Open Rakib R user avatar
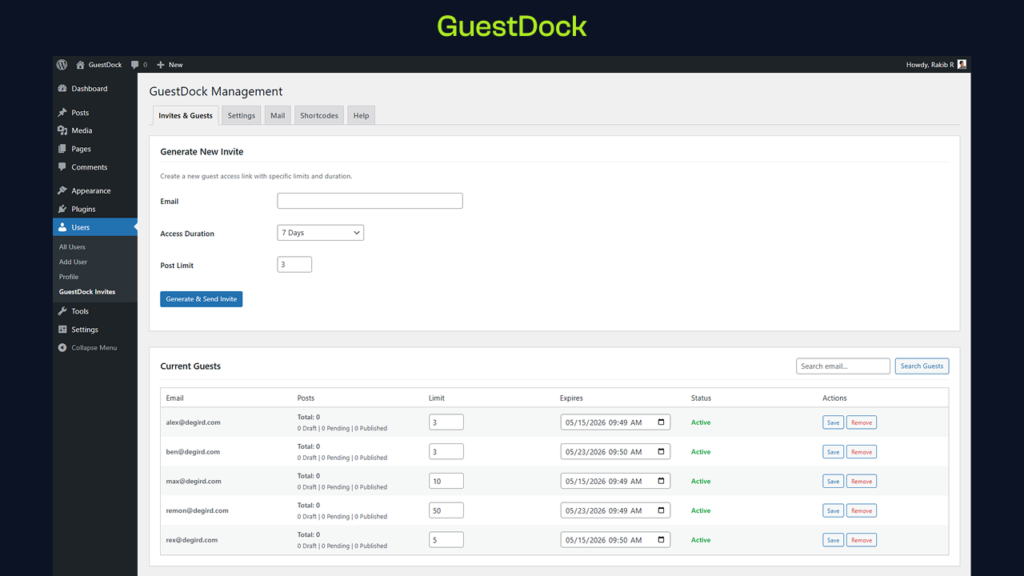 point(961,64)
